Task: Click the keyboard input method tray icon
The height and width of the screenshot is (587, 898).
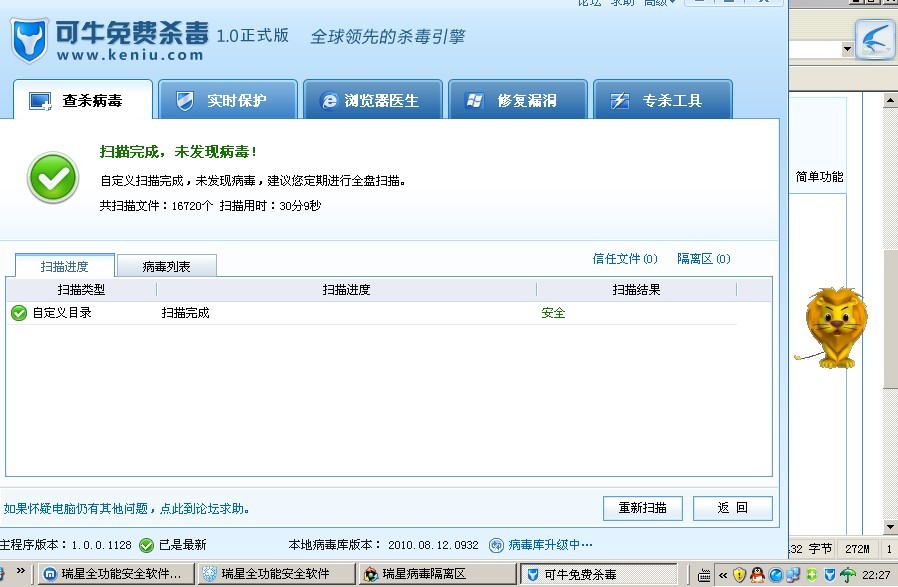Action: pyautogui.click(x=704, y=575)
